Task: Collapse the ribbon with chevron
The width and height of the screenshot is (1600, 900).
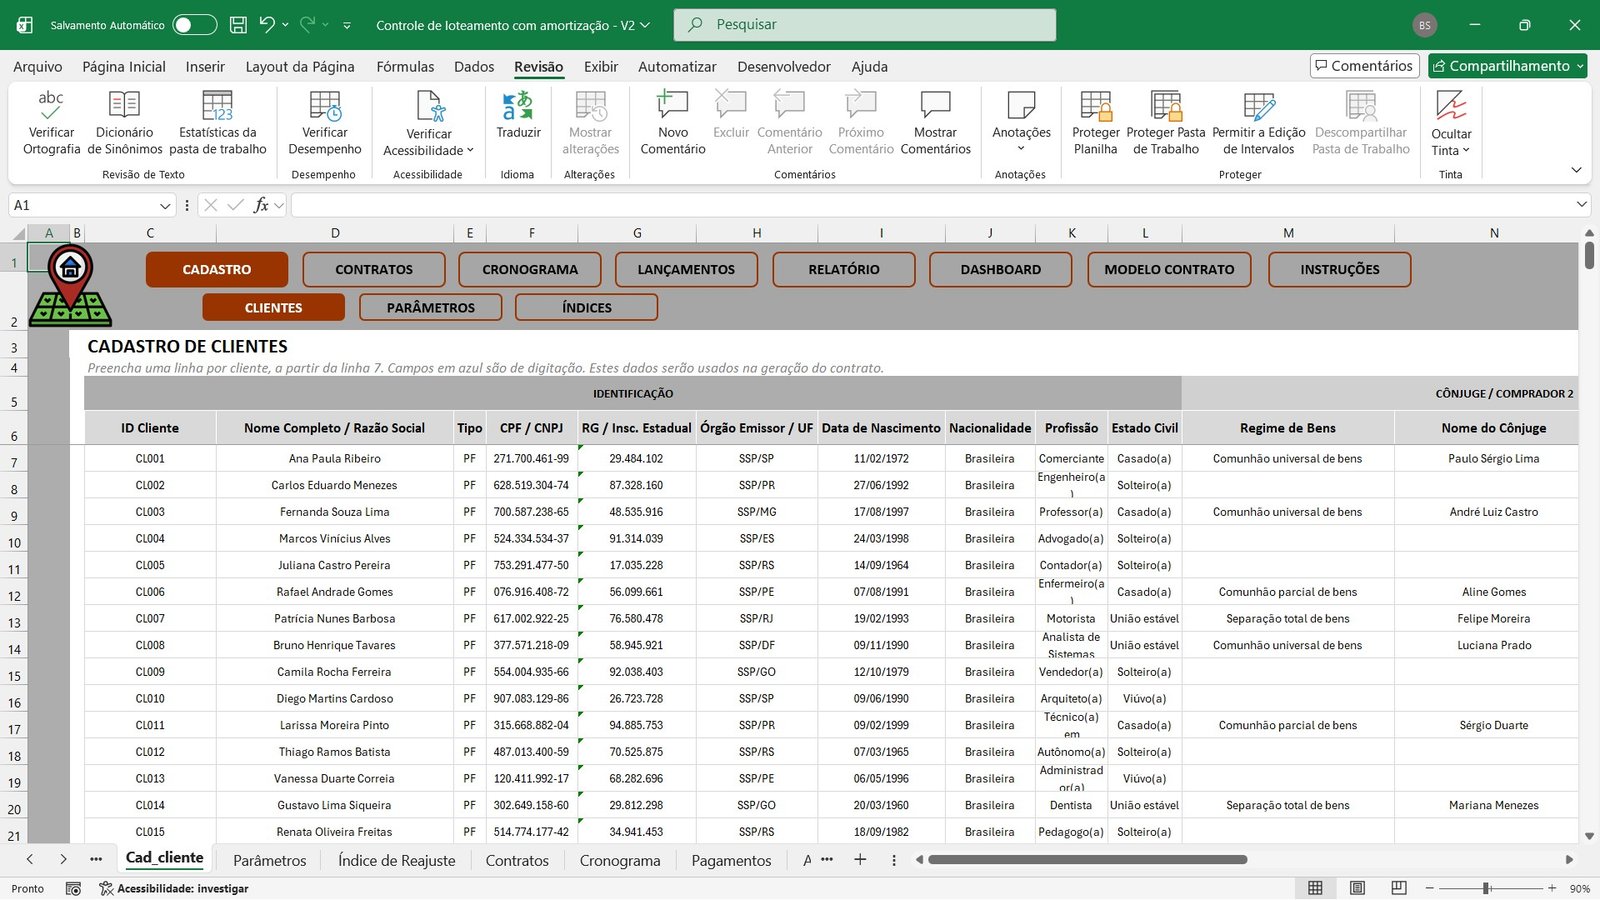Action: [x=1576, y=170]
